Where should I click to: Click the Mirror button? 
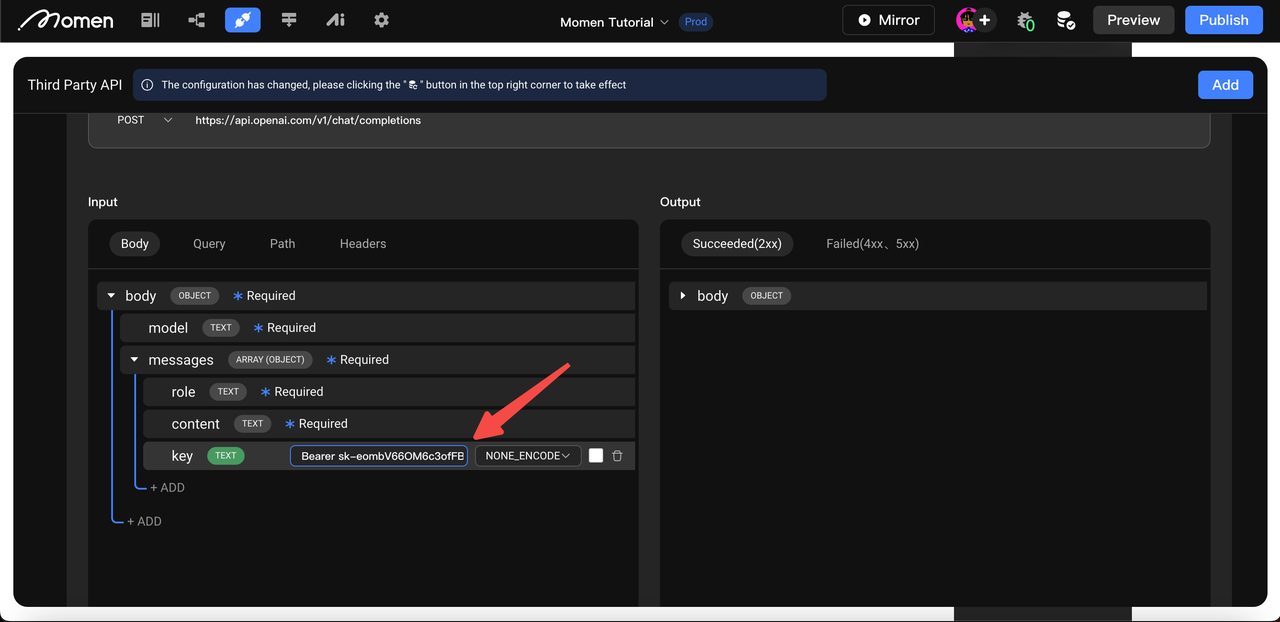tap(888, 20)
